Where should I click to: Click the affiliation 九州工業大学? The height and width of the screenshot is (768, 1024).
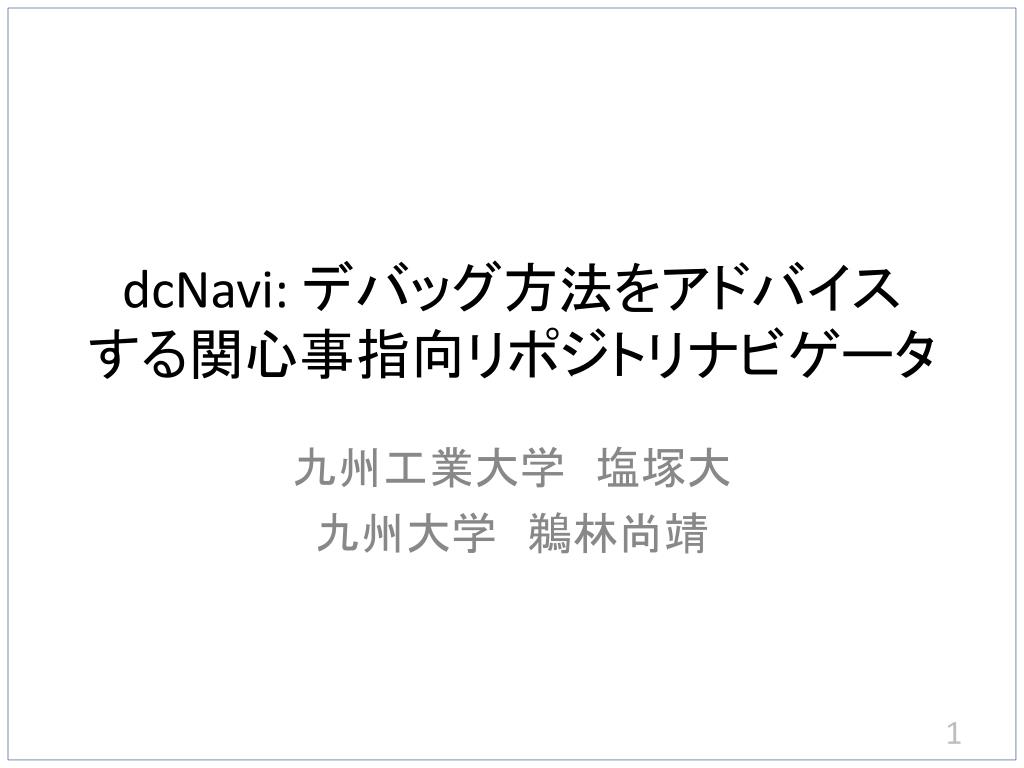click(429, 469)
